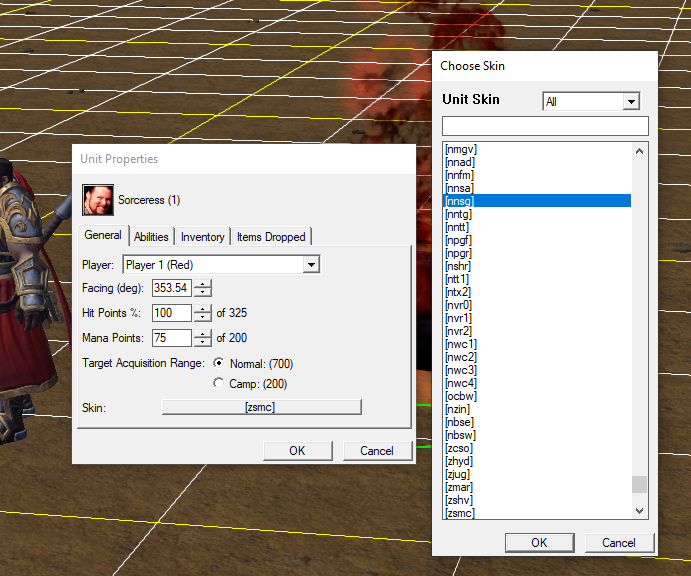Expand the Player 1 (Red) dropdown
691x576 pixels.
[x=312, y=265]
